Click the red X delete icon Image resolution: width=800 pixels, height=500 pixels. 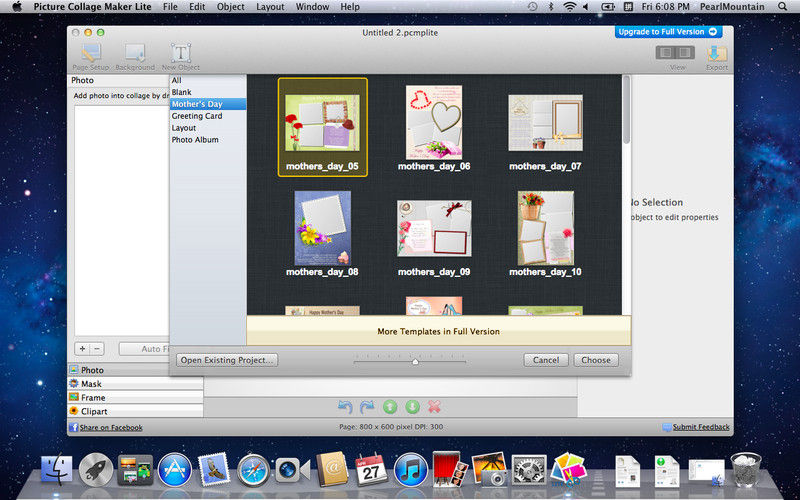point(434,407)
